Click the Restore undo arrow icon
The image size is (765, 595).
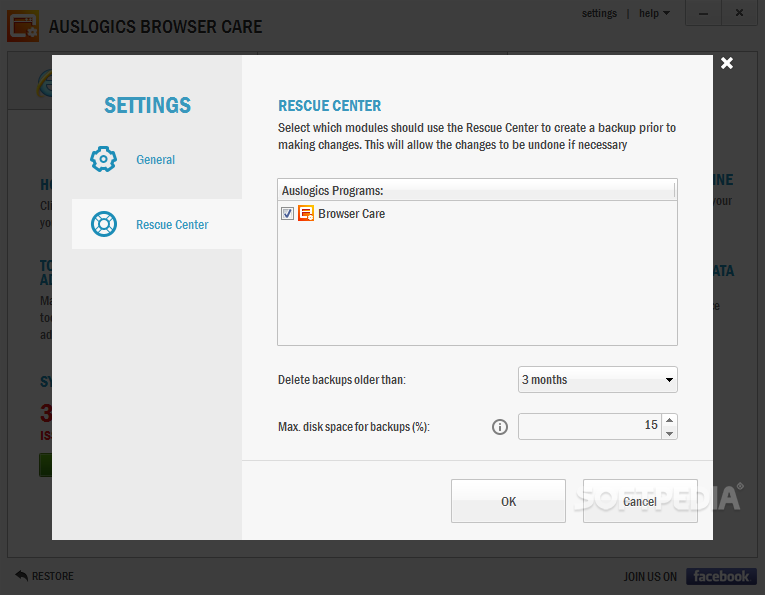tap(21, 575)
